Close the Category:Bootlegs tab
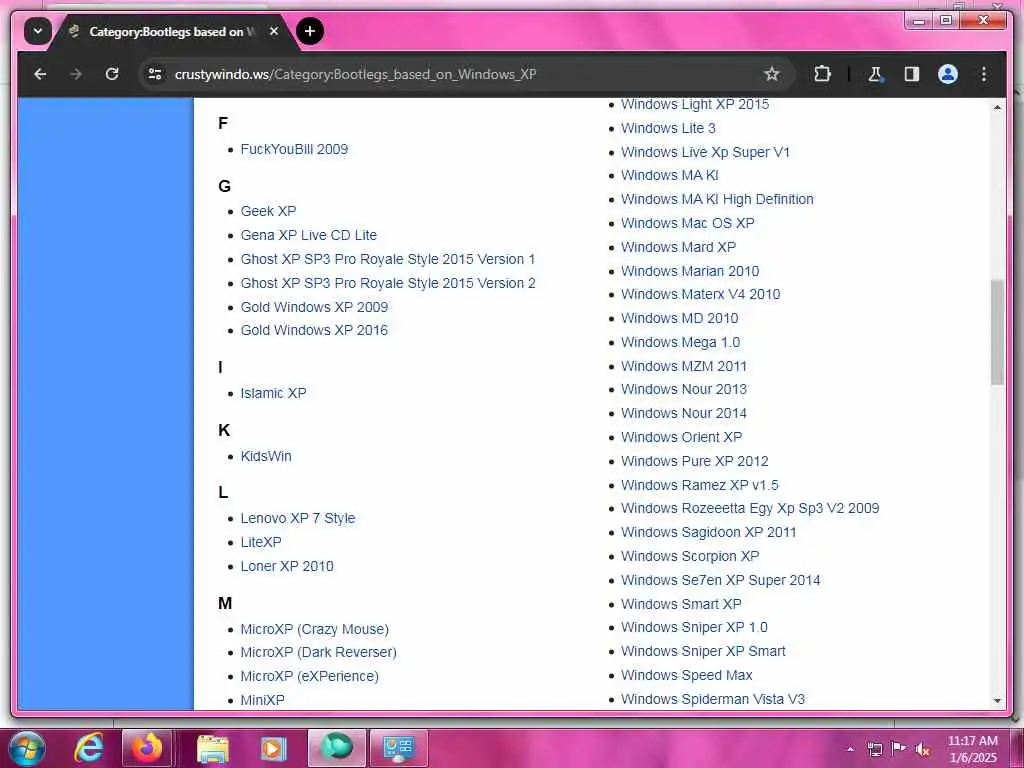 tap(274, 31)
